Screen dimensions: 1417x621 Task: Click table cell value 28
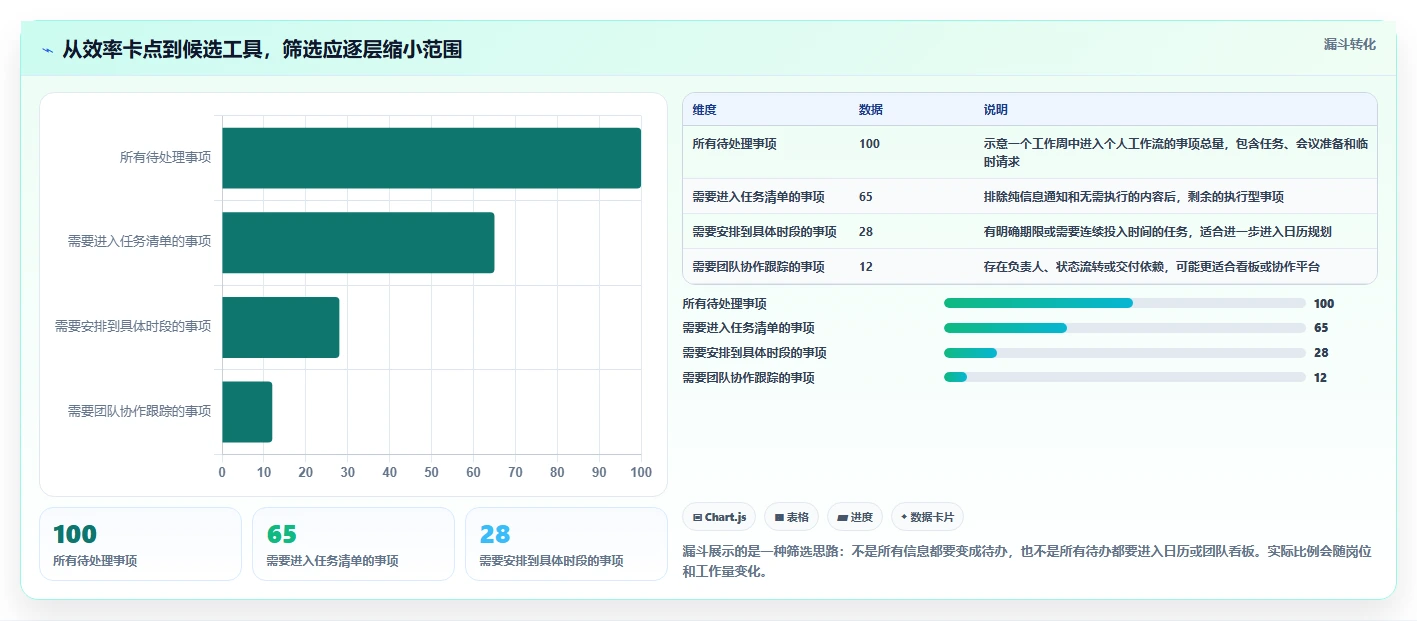click(866, 232)
